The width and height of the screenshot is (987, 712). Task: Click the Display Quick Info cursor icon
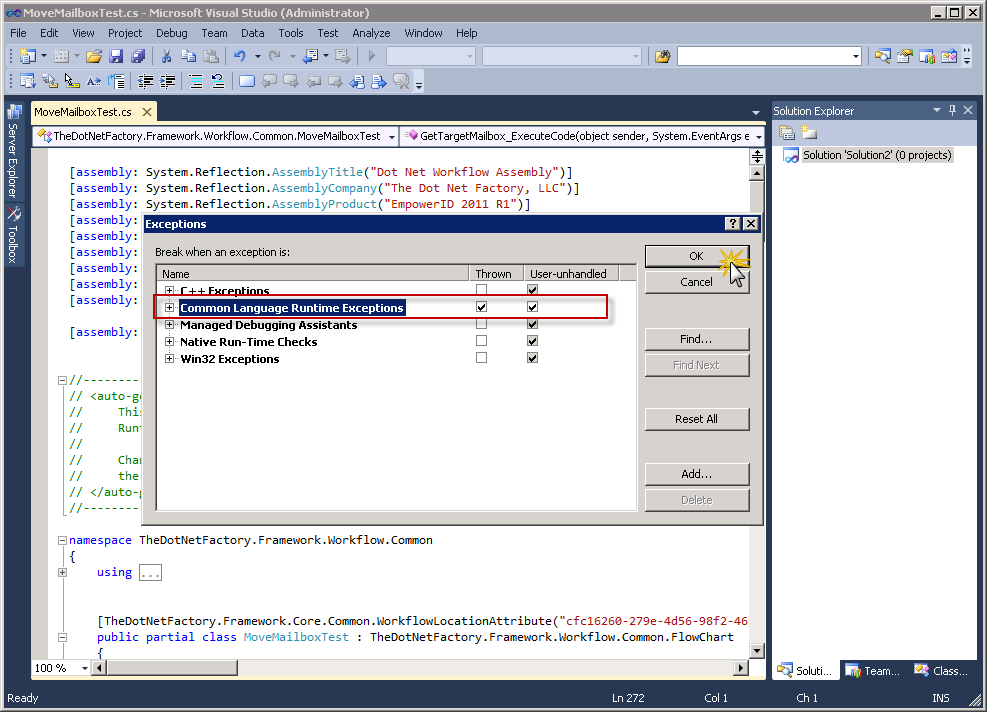72,81
